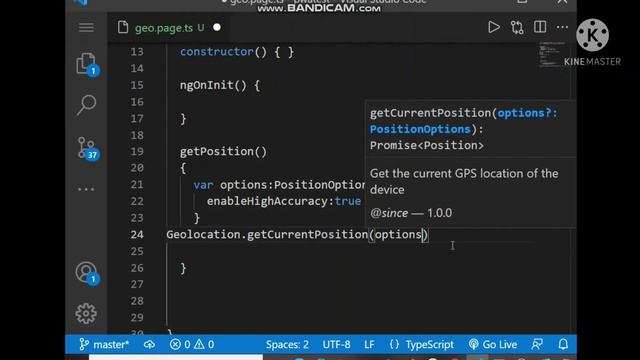This screenshot has width=640, height=360.
Task: Click line number 19 in gutter
Action: (137, 151)
